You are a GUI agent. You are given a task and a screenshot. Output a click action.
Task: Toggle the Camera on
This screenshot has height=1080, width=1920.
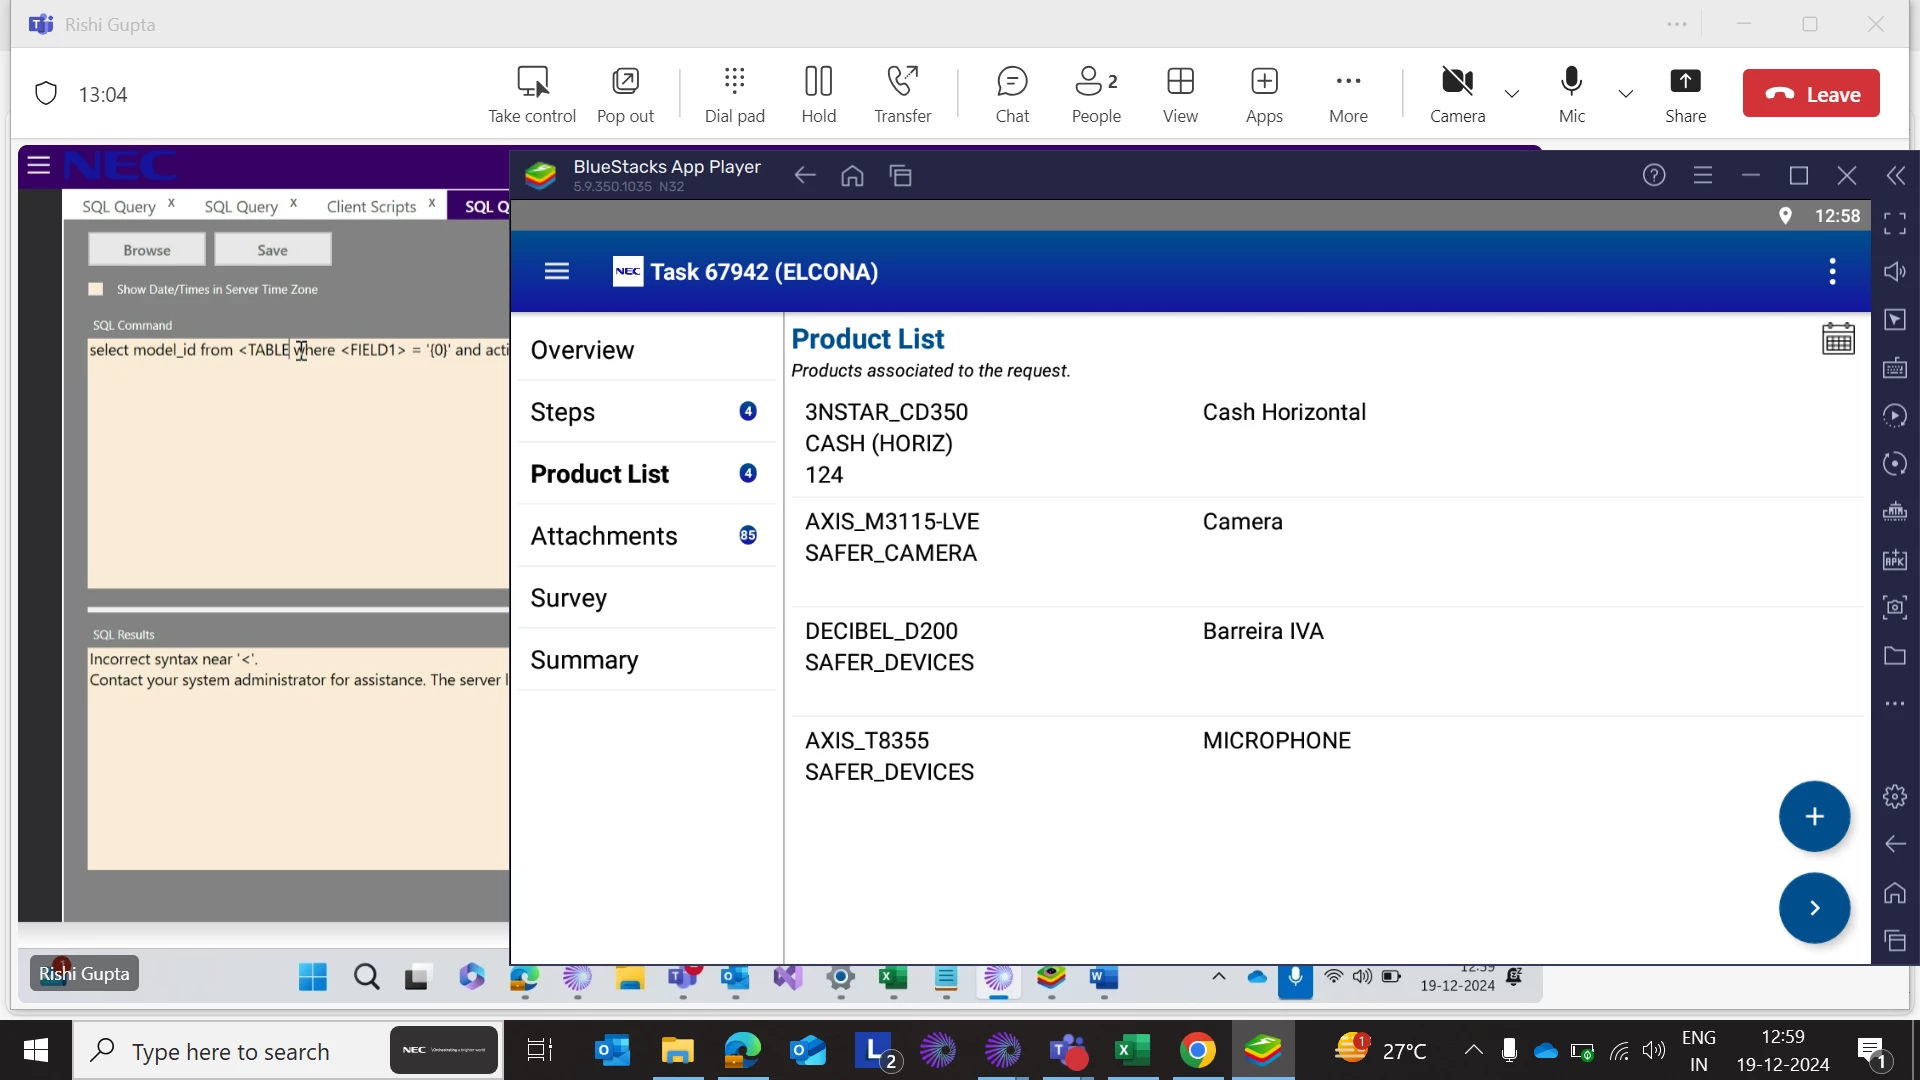1457,95
